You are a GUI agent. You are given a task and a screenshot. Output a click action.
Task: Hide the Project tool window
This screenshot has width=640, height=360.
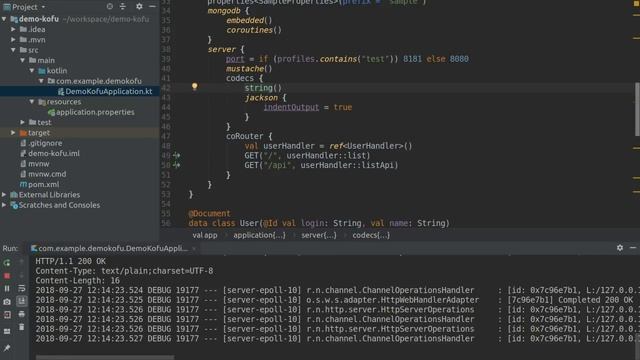[x=152, y=7]
